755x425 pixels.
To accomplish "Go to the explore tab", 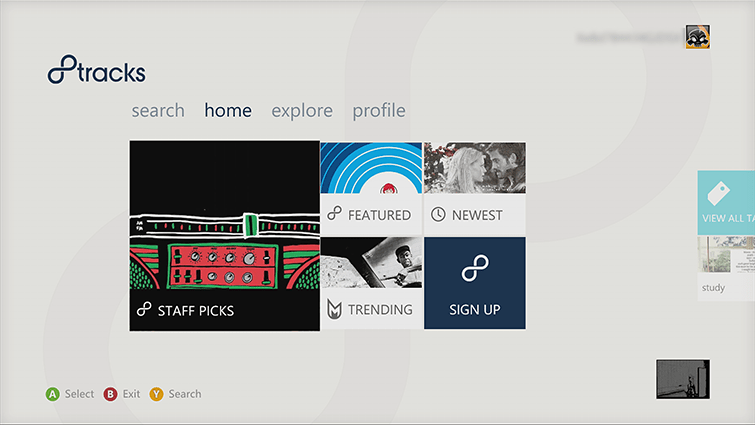I will pos(302,110).
